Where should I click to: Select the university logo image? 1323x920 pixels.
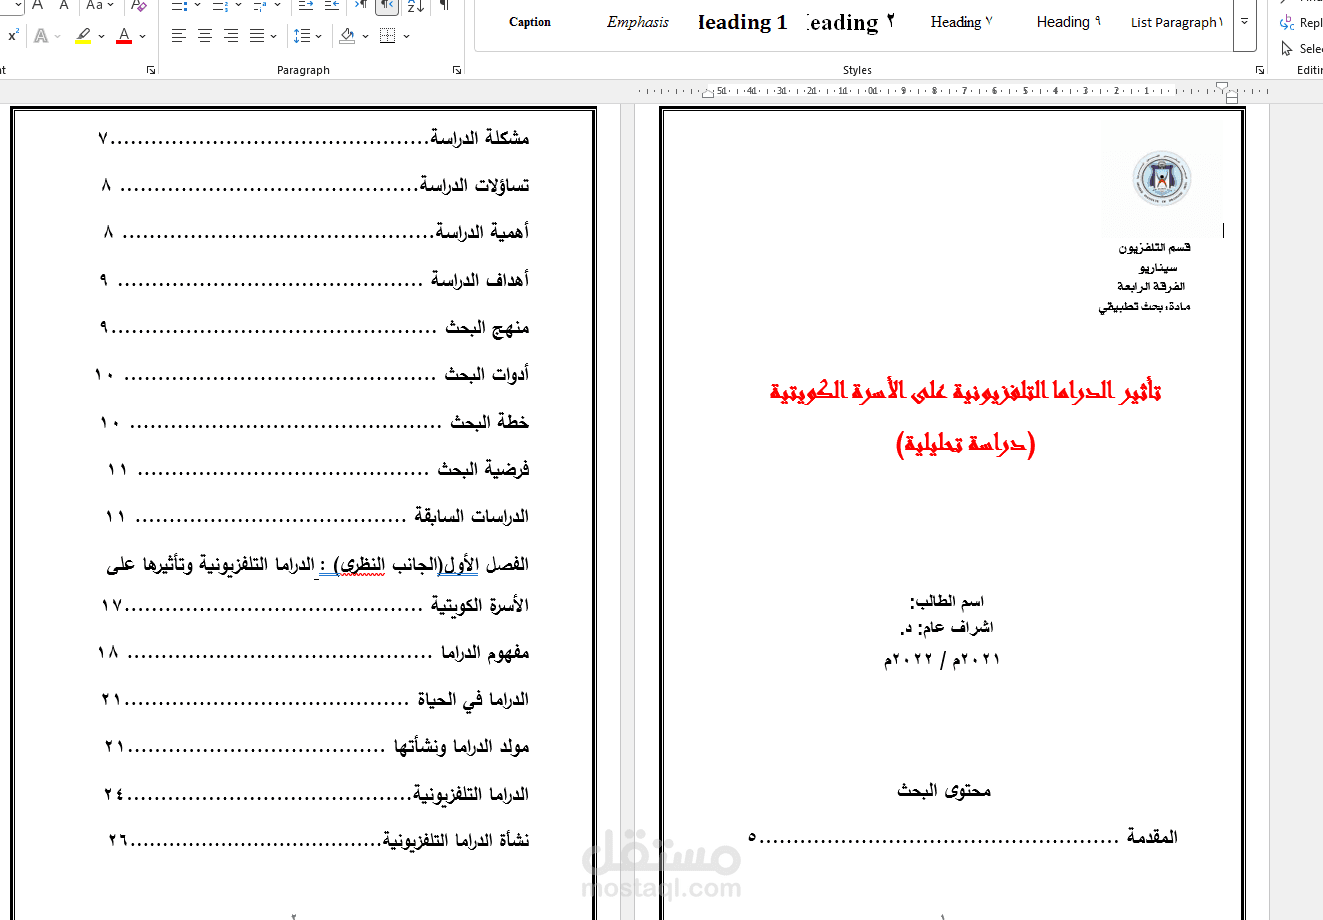tap(1161, 180)
